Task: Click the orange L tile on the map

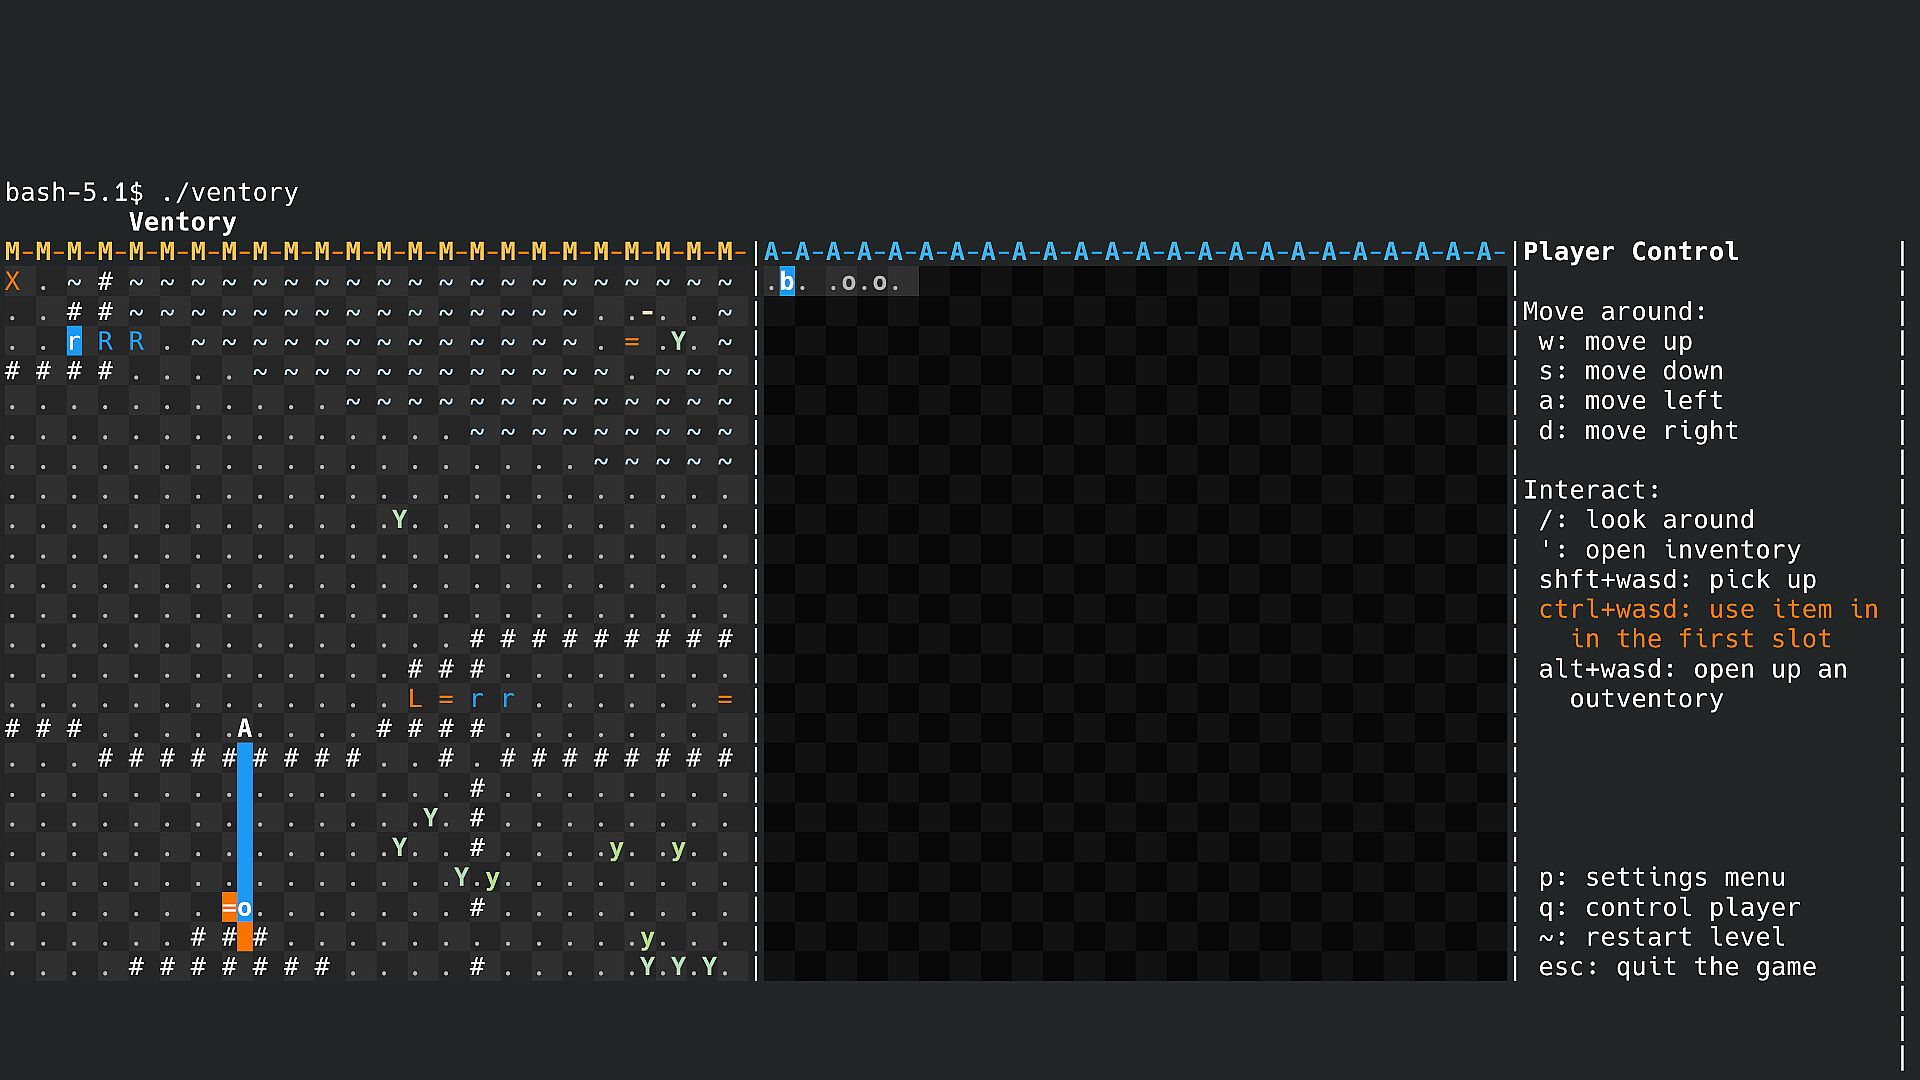Action: pos(414,699)
